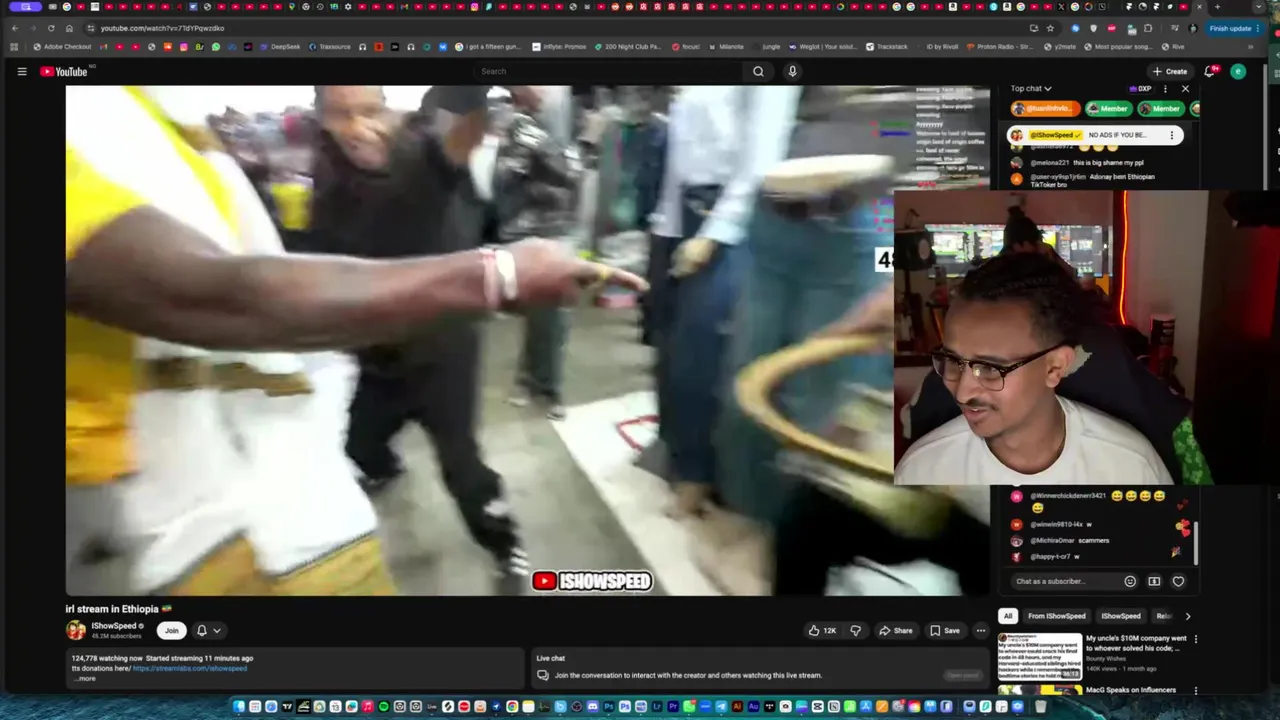Screen dimensions: 1280x720
Task: Open the streamlabs donation link
Action: pyautogui.click(x=189, y=668)
